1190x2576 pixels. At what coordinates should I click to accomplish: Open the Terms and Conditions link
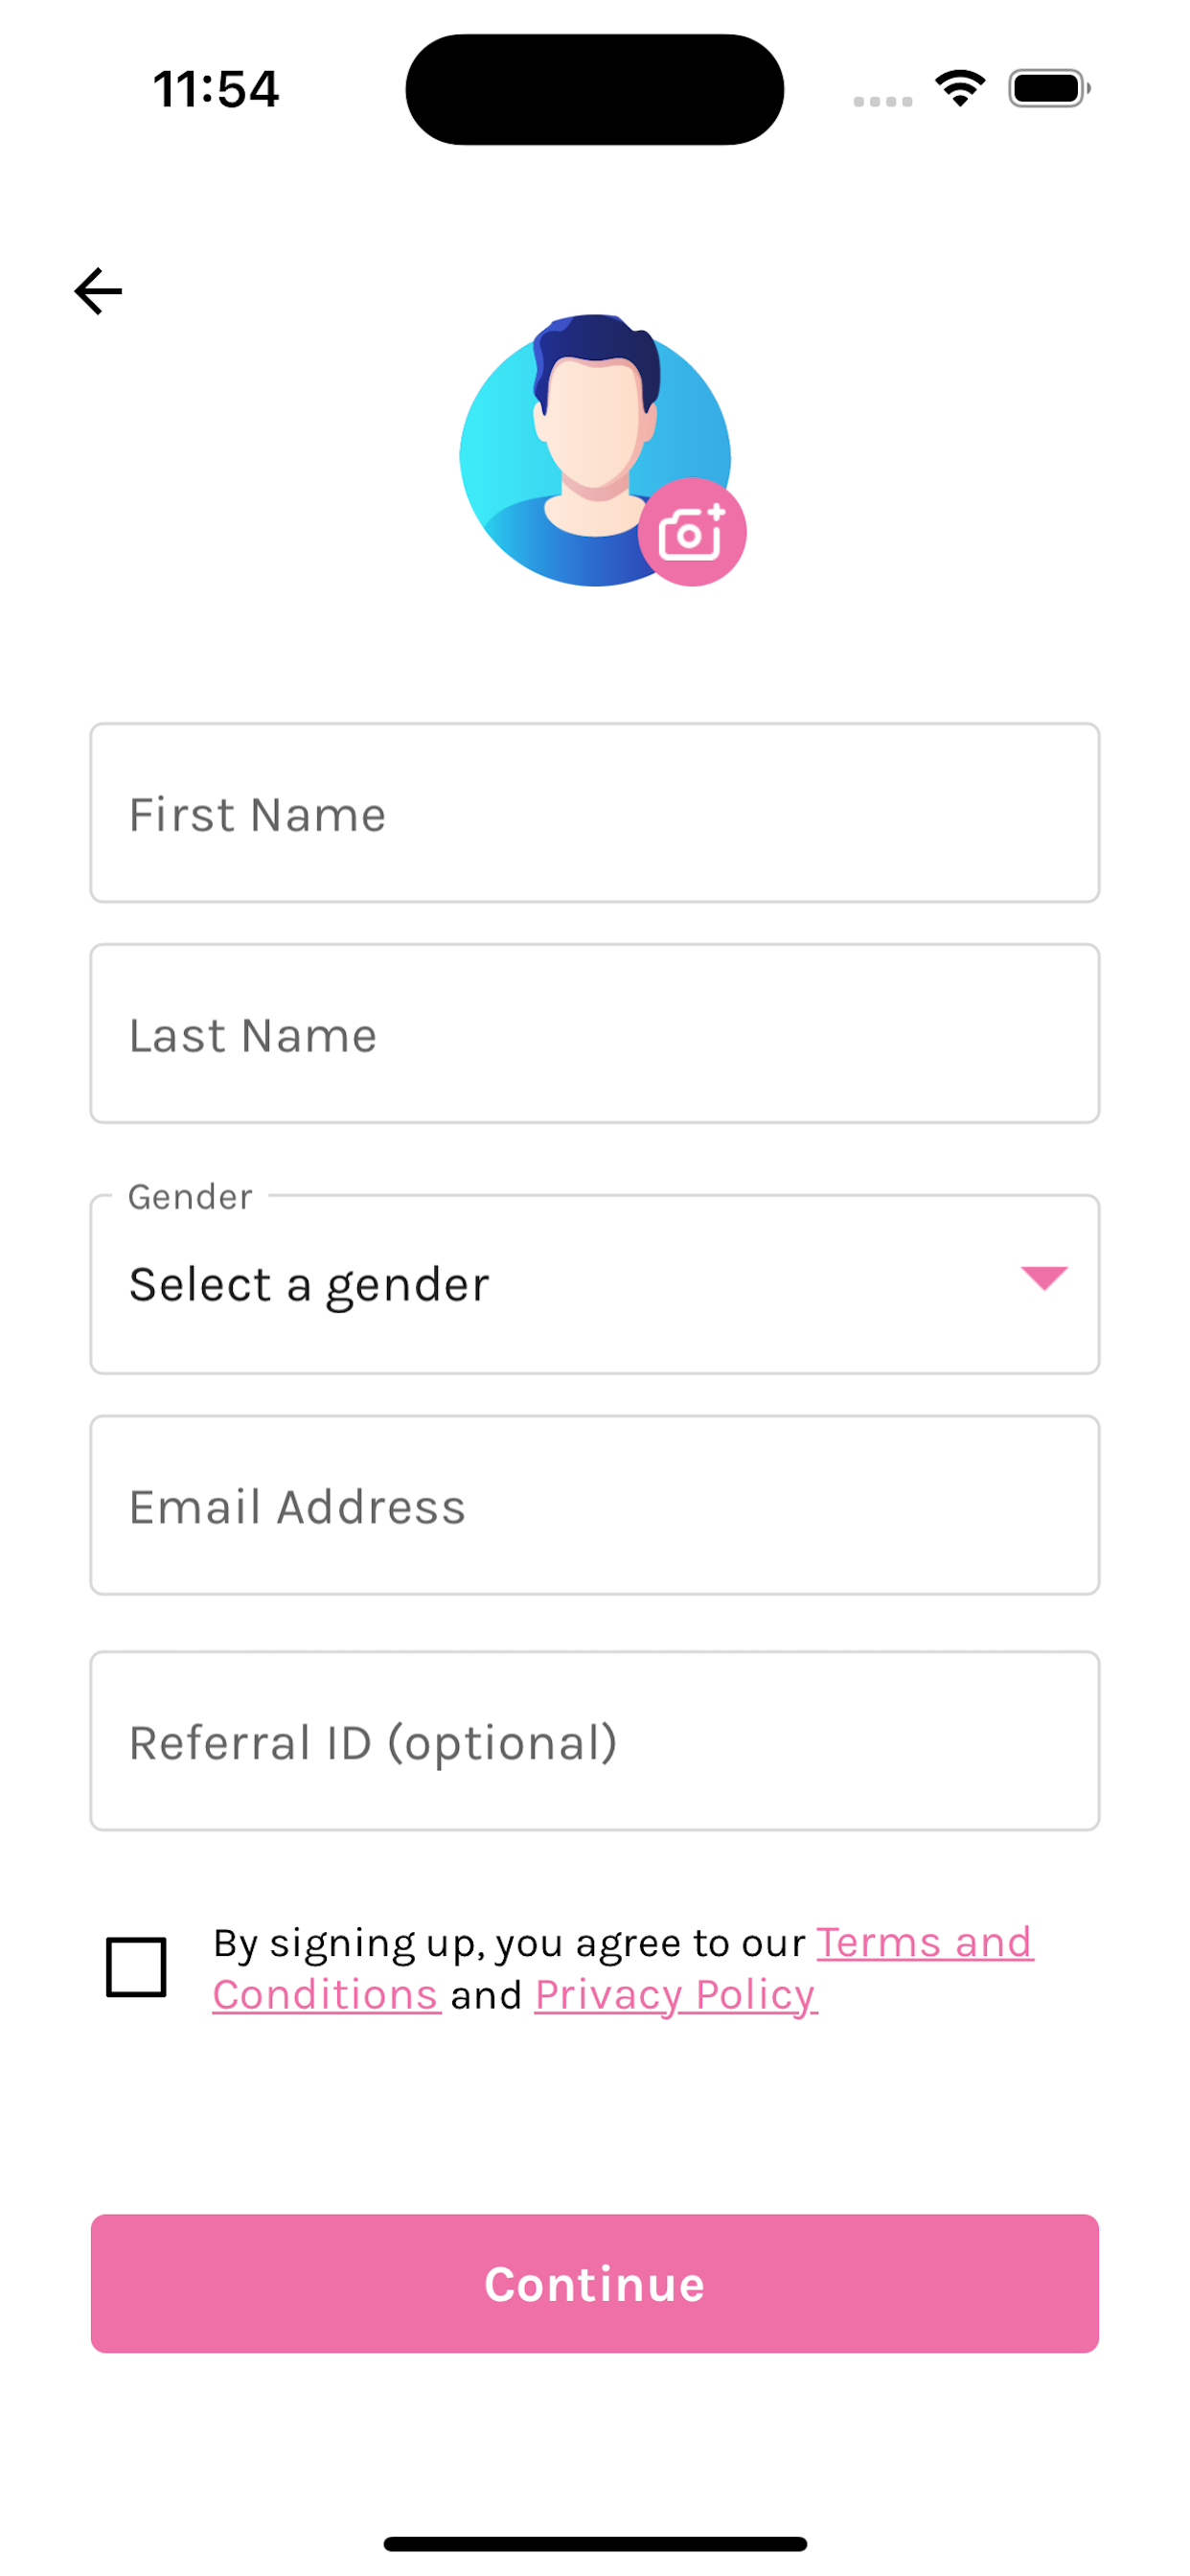coord(924,1942)
